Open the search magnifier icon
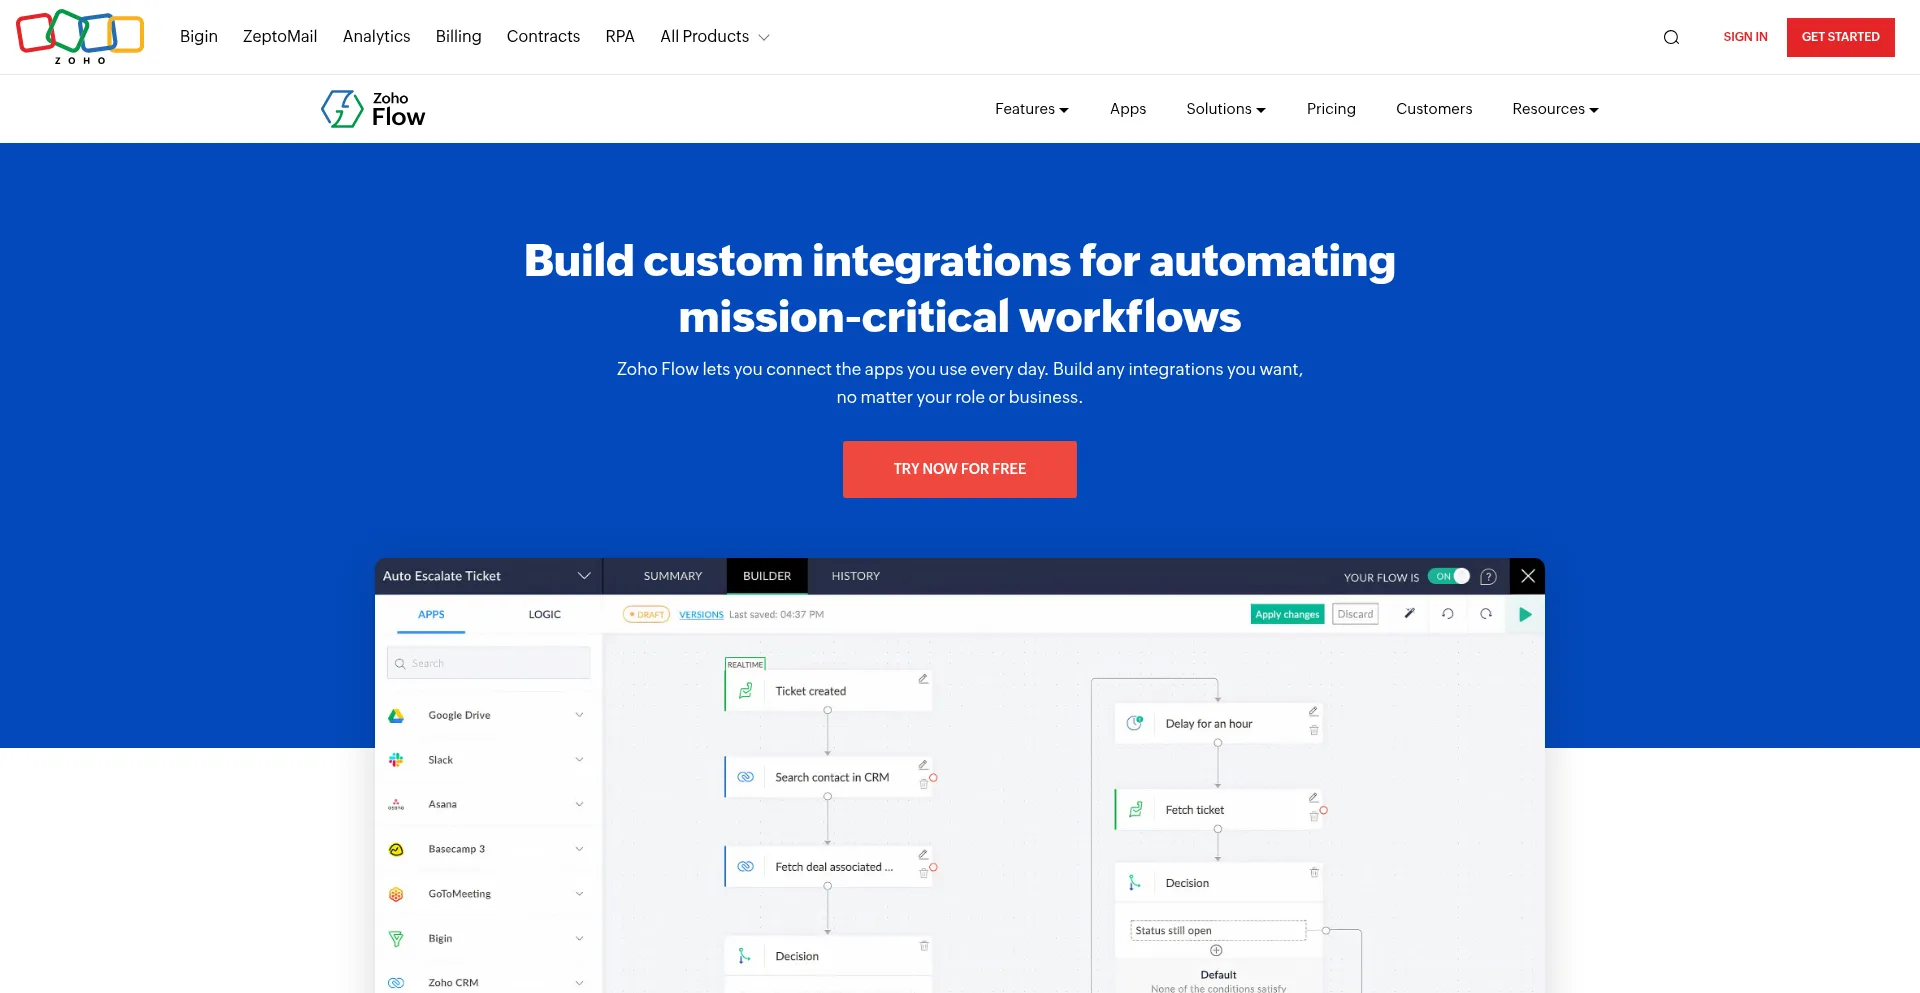The image size is (1920, 993). (1671, 37)
